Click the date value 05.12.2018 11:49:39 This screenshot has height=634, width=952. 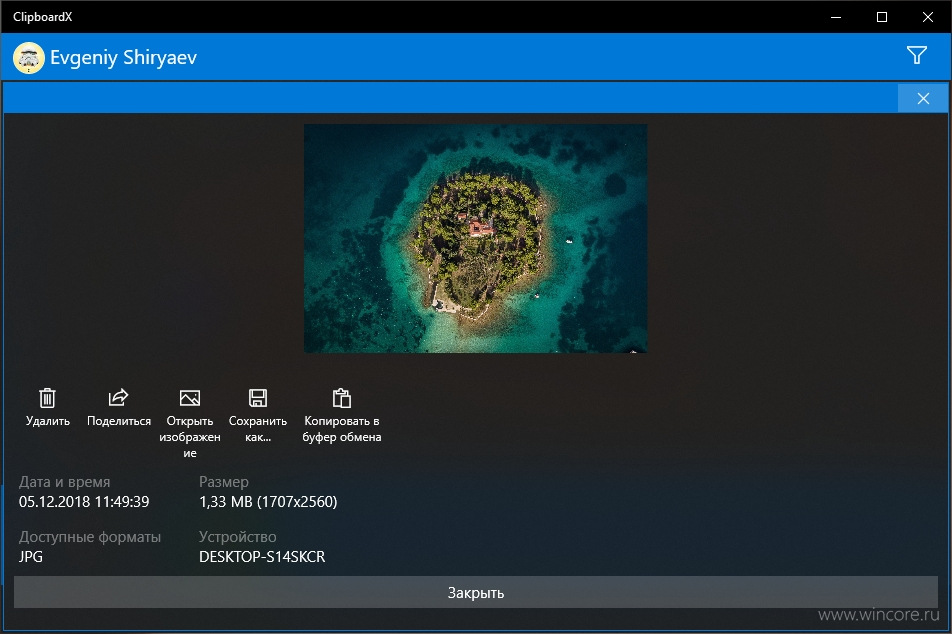point(84,502)
